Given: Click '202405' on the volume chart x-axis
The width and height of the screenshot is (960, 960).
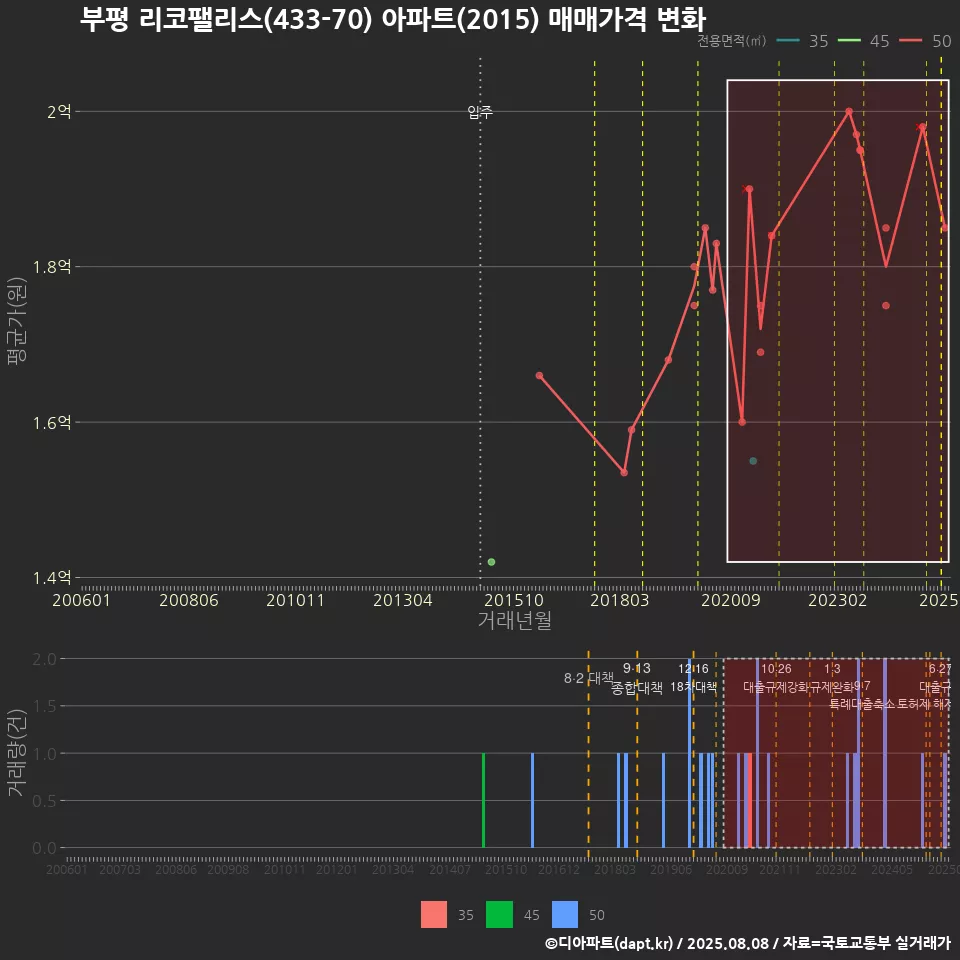Looking at the screenshot, I should tap(892, 869).
